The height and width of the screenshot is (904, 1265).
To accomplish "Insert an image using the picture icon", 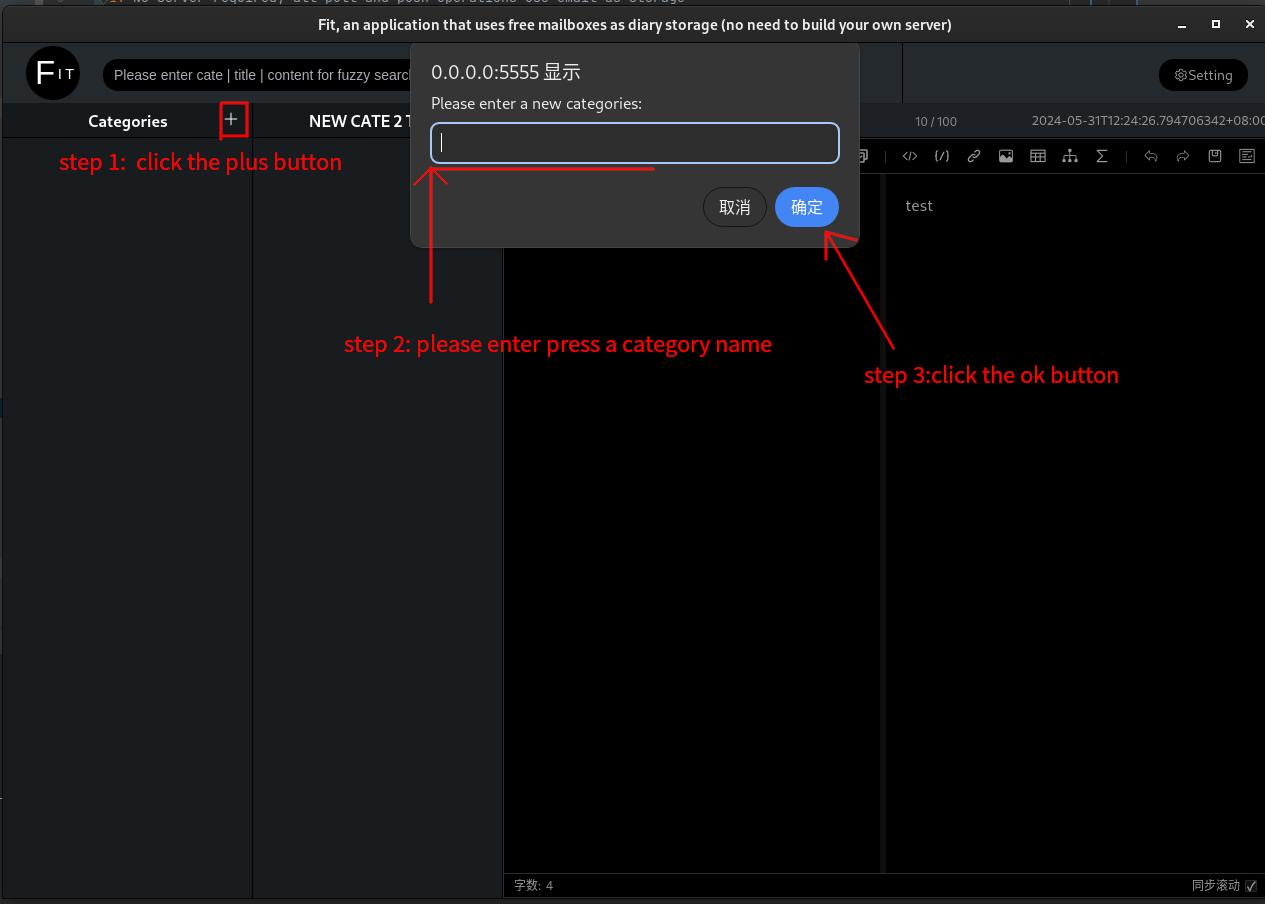I will [x=1006, y=156].
